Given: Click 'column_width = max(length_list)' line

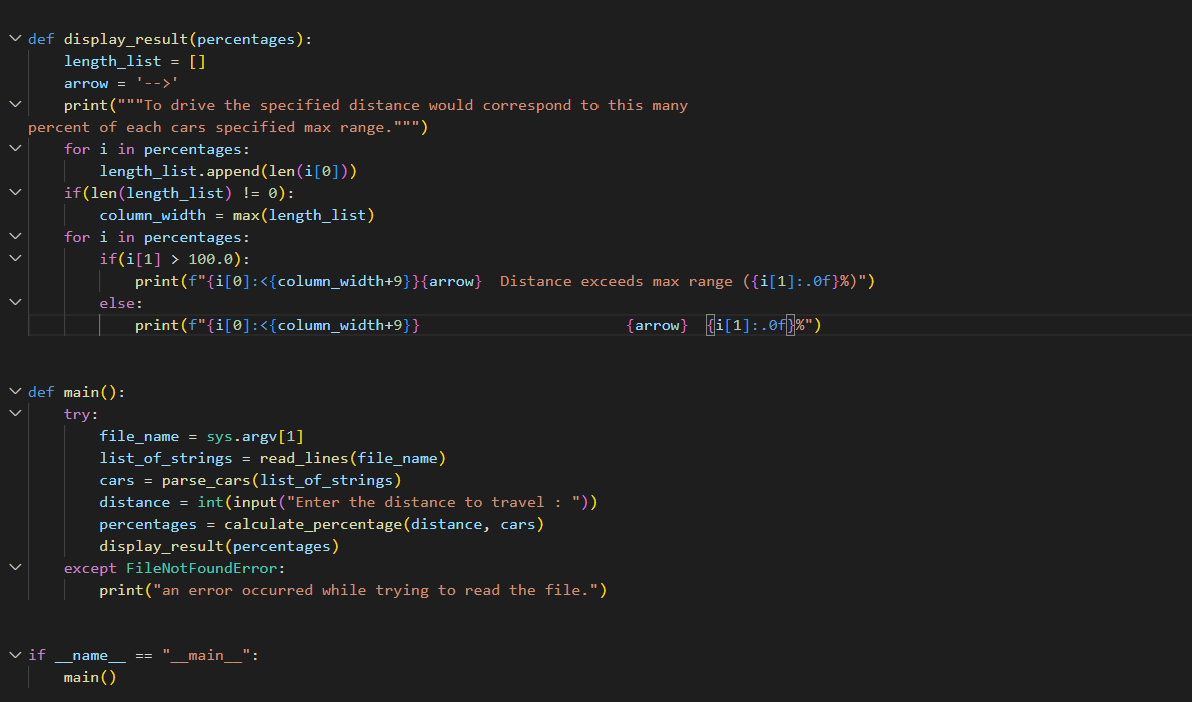Looking at the screenshot, I should [237, 215].
